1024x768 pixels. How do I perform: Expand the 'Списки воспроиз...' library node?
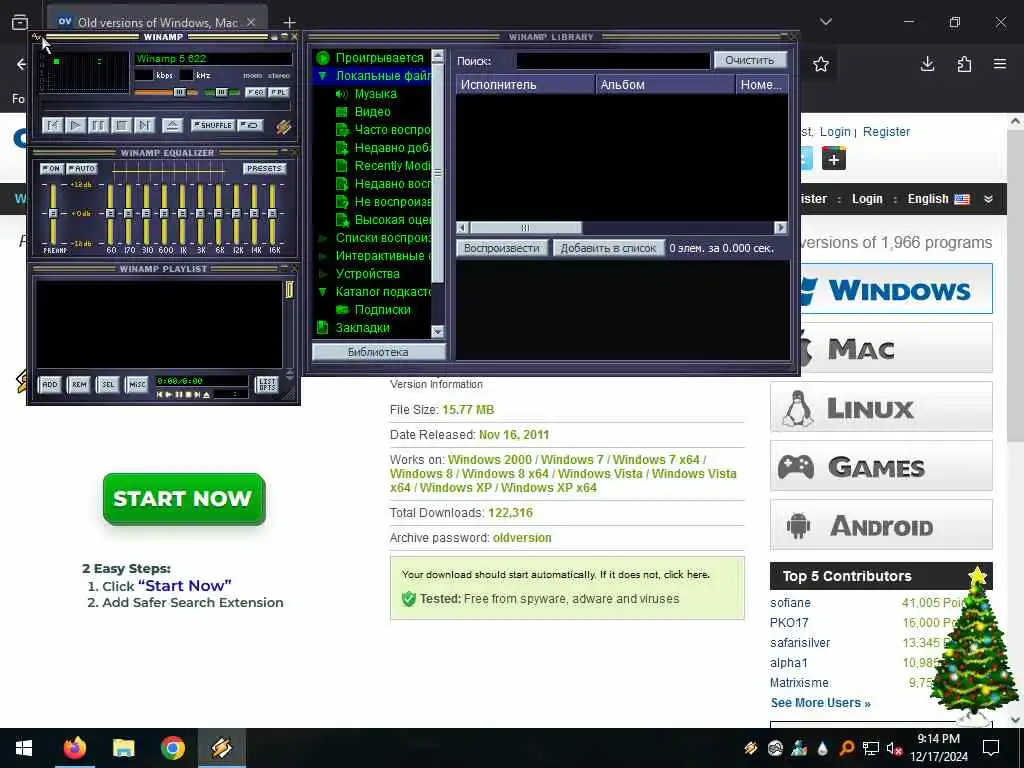[322, 238]
